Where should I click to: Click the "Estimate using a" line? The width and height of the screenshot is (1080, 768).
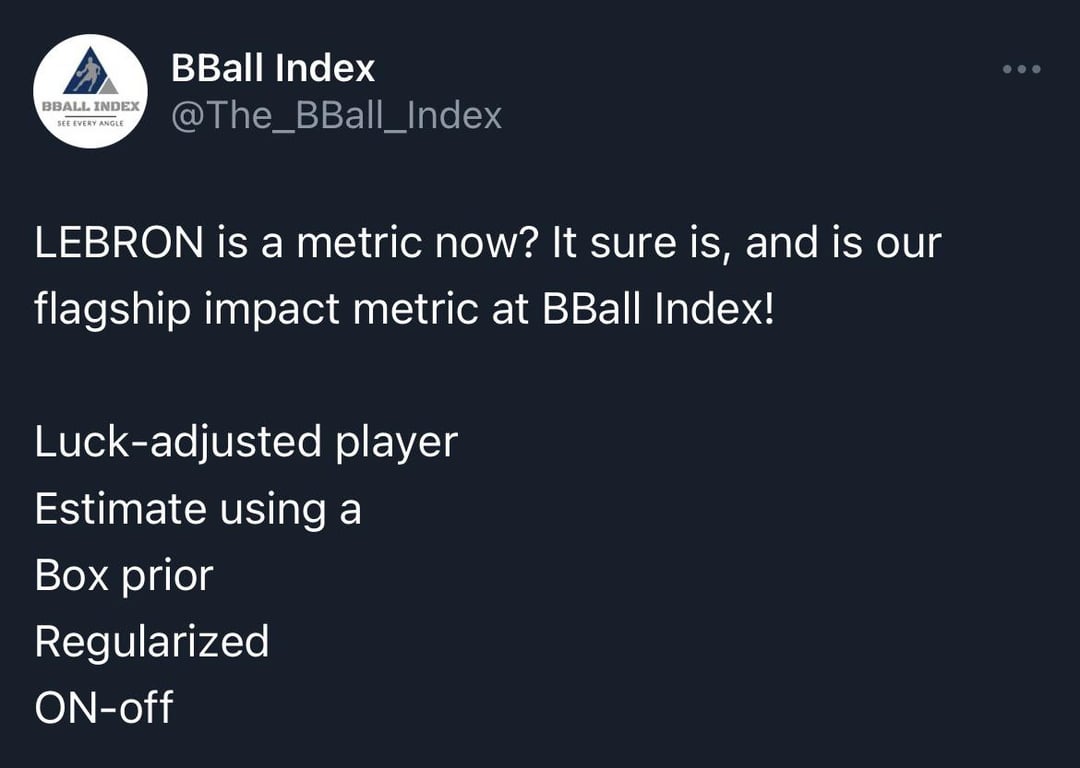(198, 509)
